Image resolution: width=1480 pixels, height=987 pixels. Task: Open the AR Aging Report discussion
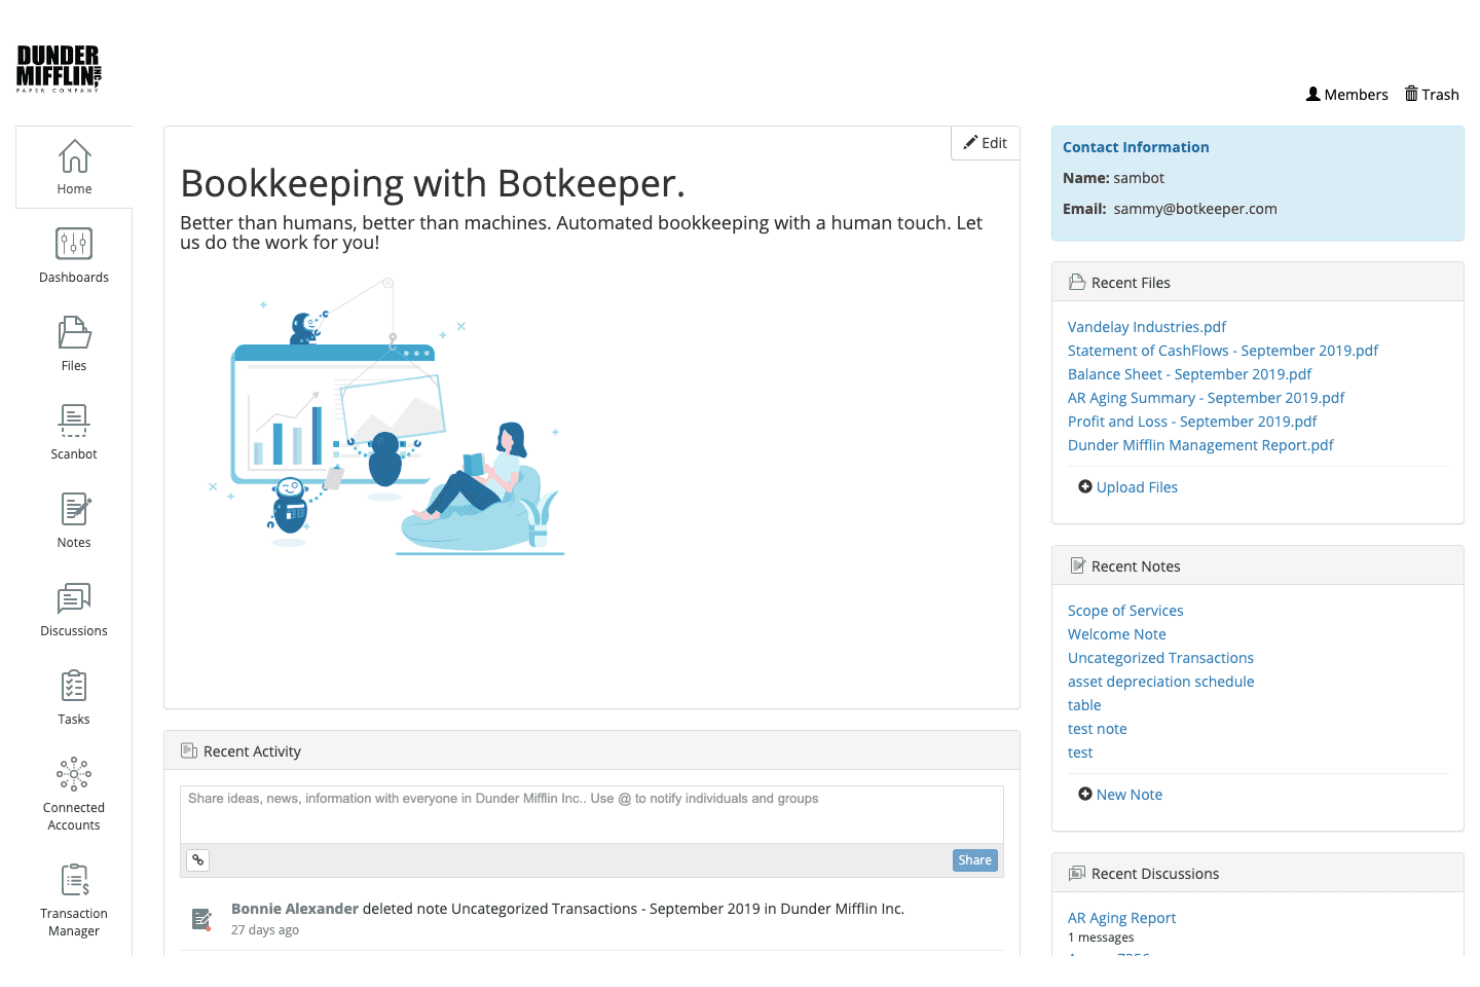coord(1122,918)
